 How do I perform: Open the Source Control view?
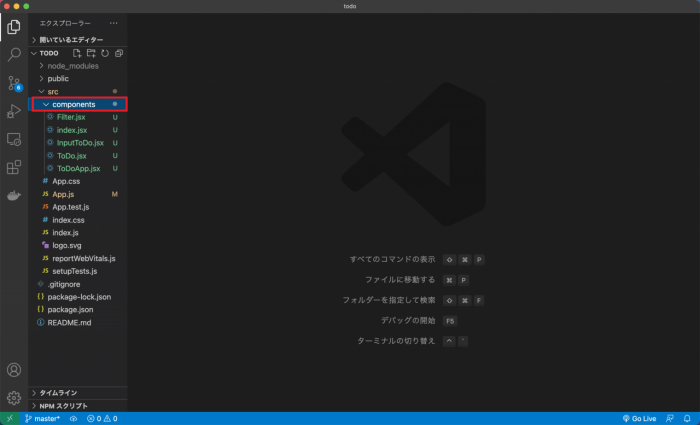(x=14, y=83)
